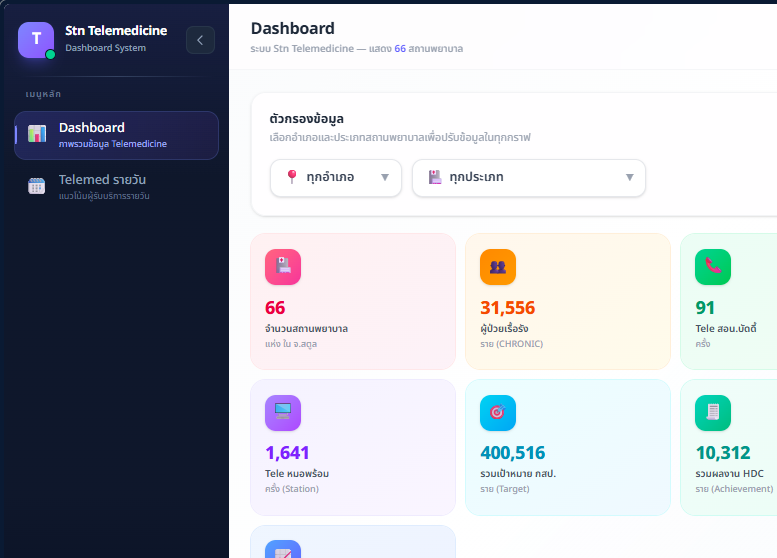This screenshot has height=558, width=777.
Task: Click the แห่ง ใน จ.สตูล caption
Action: 291,344
